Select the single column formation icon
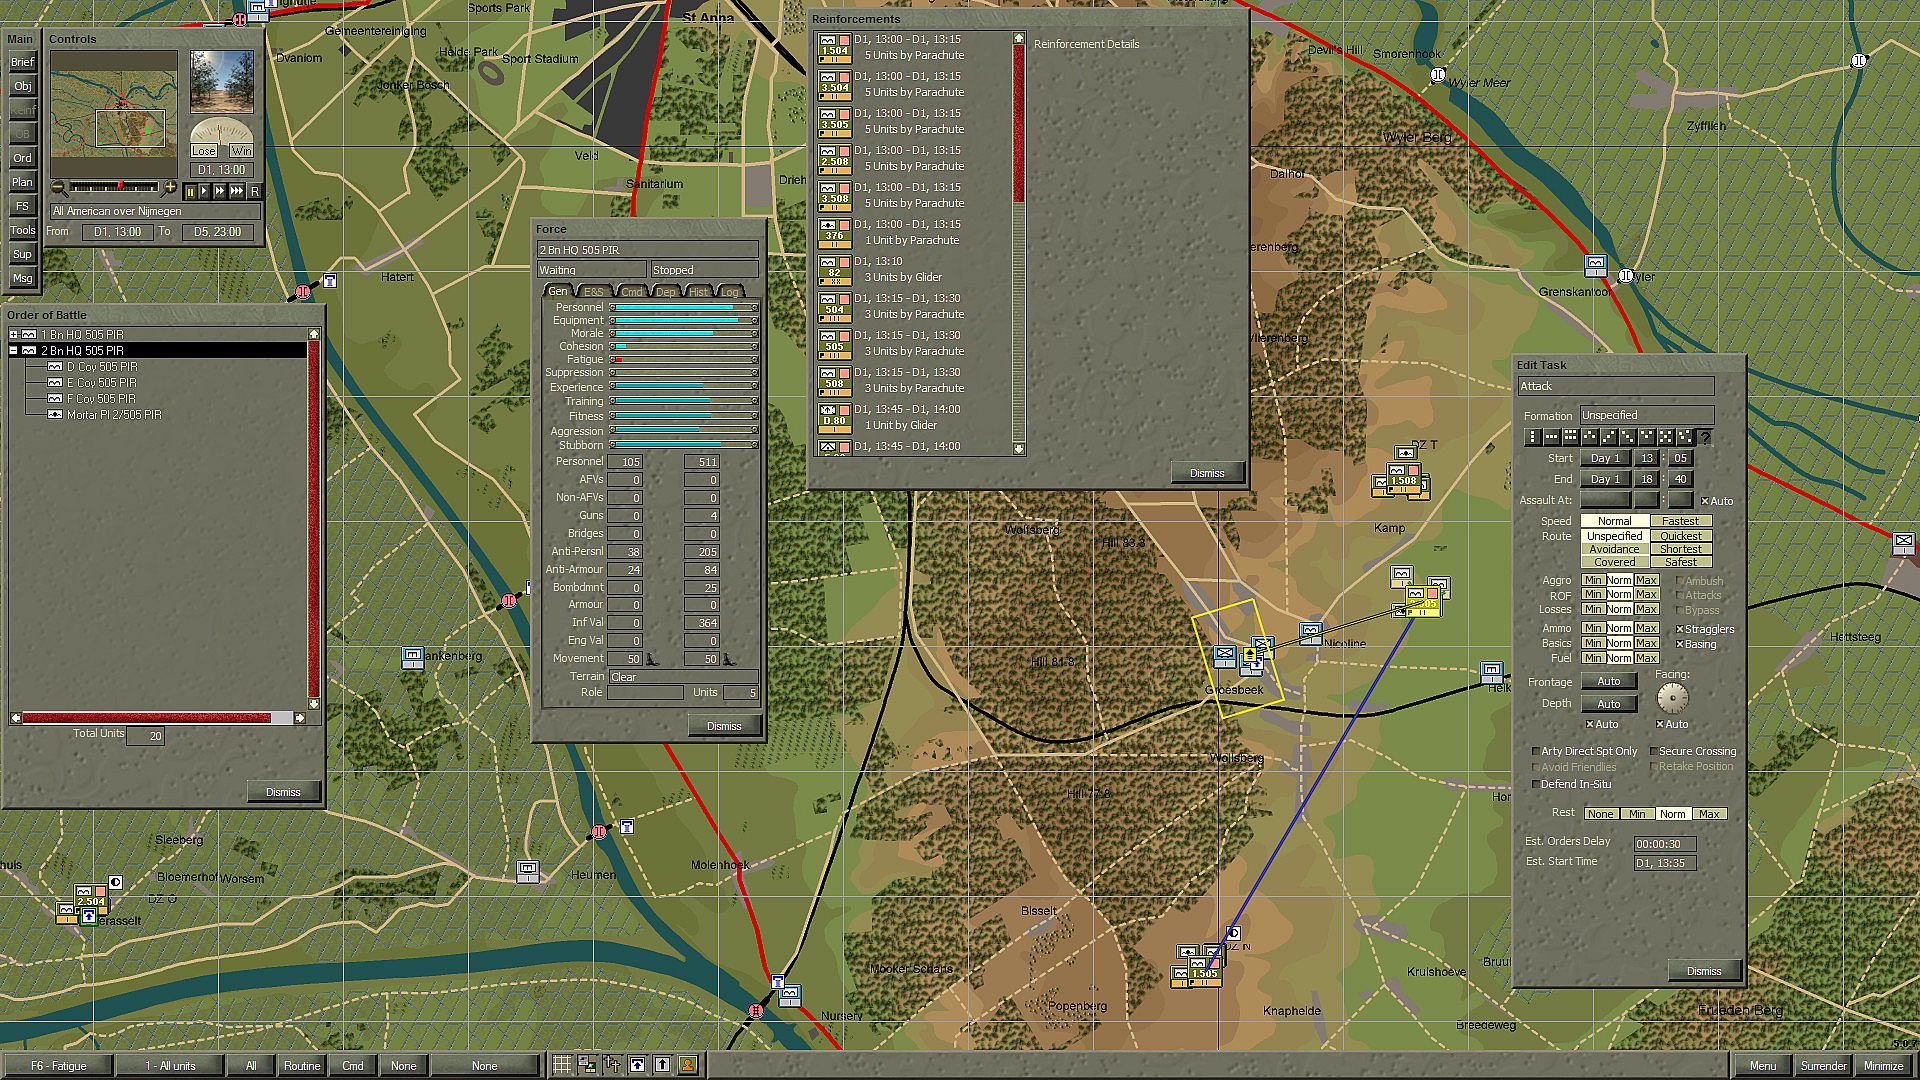Screen dimensions: 1920x1080 pyautogui.click(x=1533, y=437)
